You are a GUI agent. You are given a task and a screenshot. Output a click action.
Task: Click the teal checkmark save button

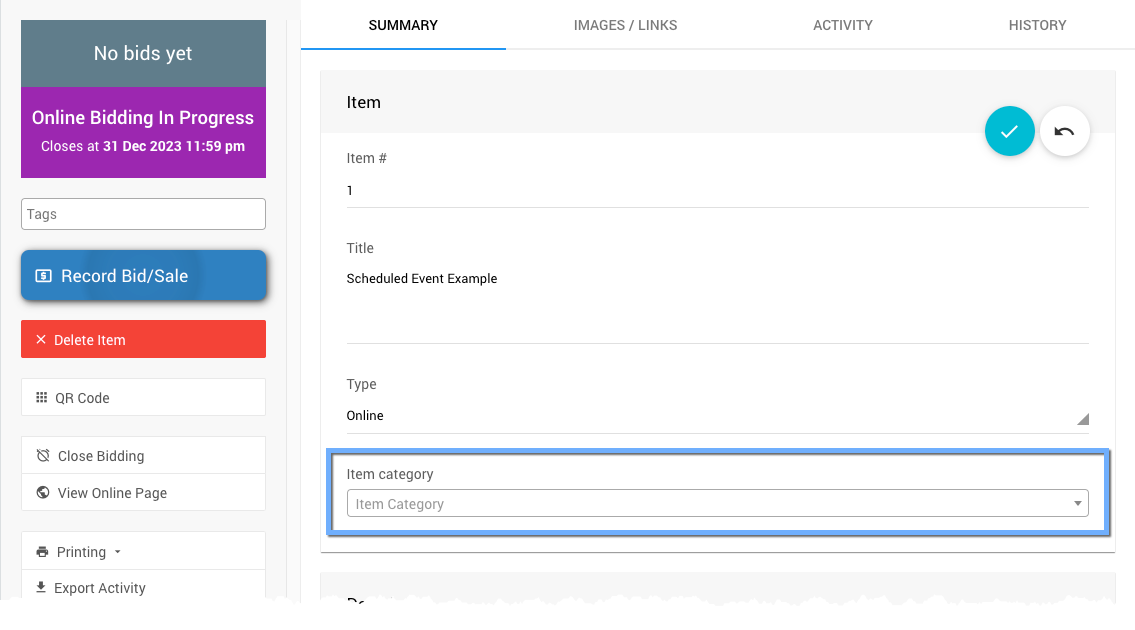(1009, 131)
